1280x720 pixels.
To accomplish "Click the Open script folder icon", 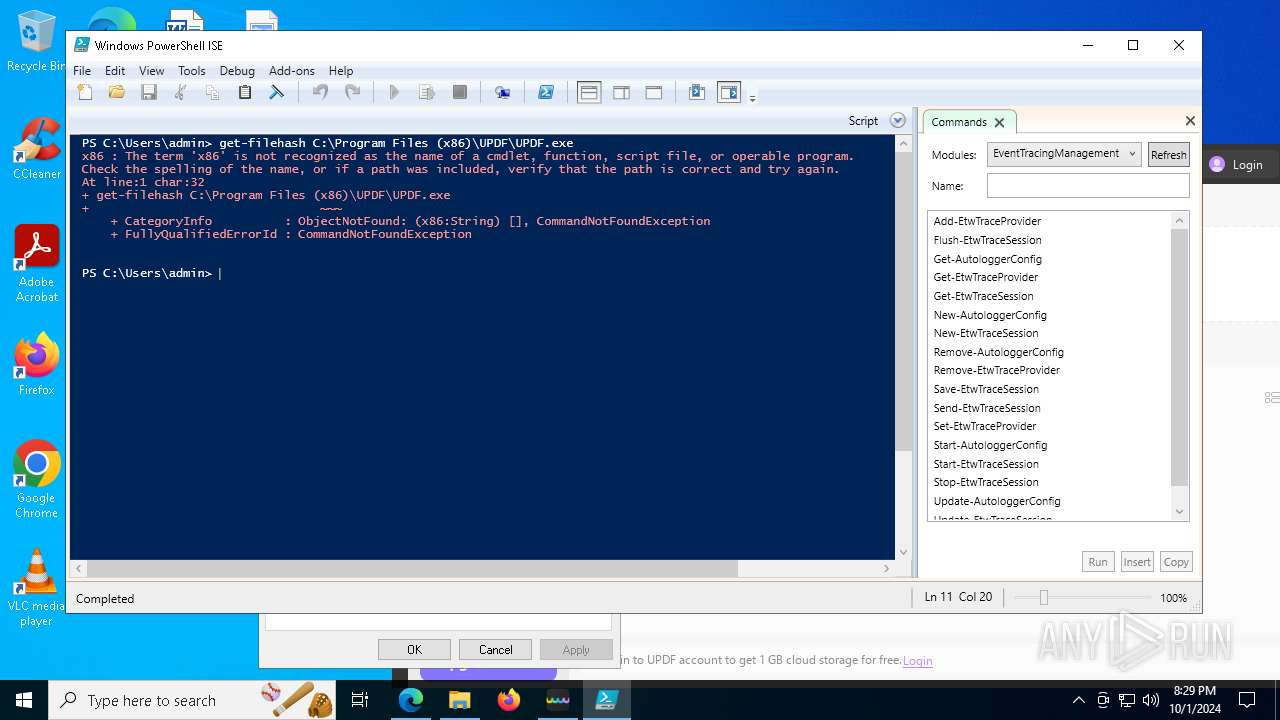I will click(117, 92).
